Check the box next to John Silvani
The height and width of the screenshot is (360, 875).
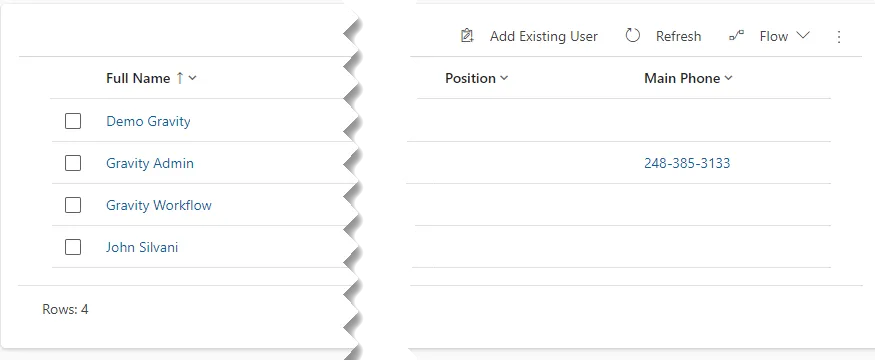[x=73, y=247]
